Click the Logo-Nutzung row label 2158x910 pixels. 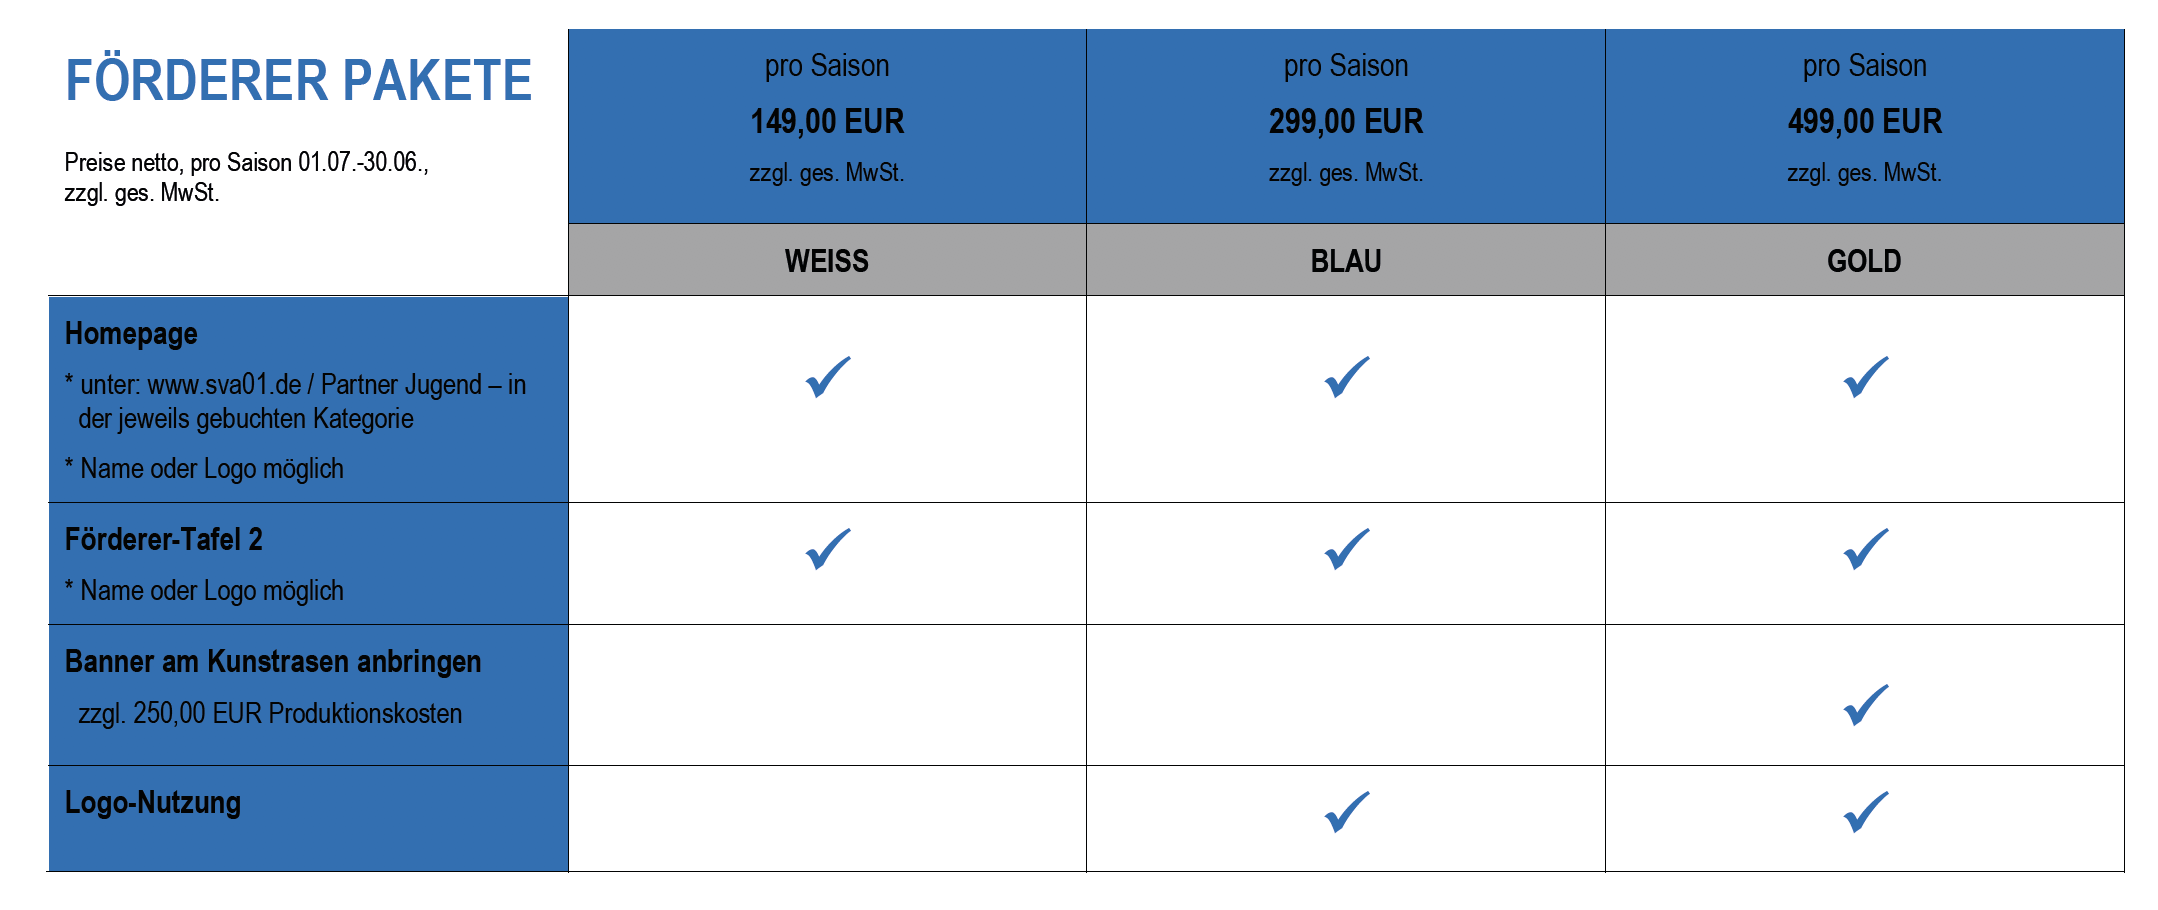(153, 803)
